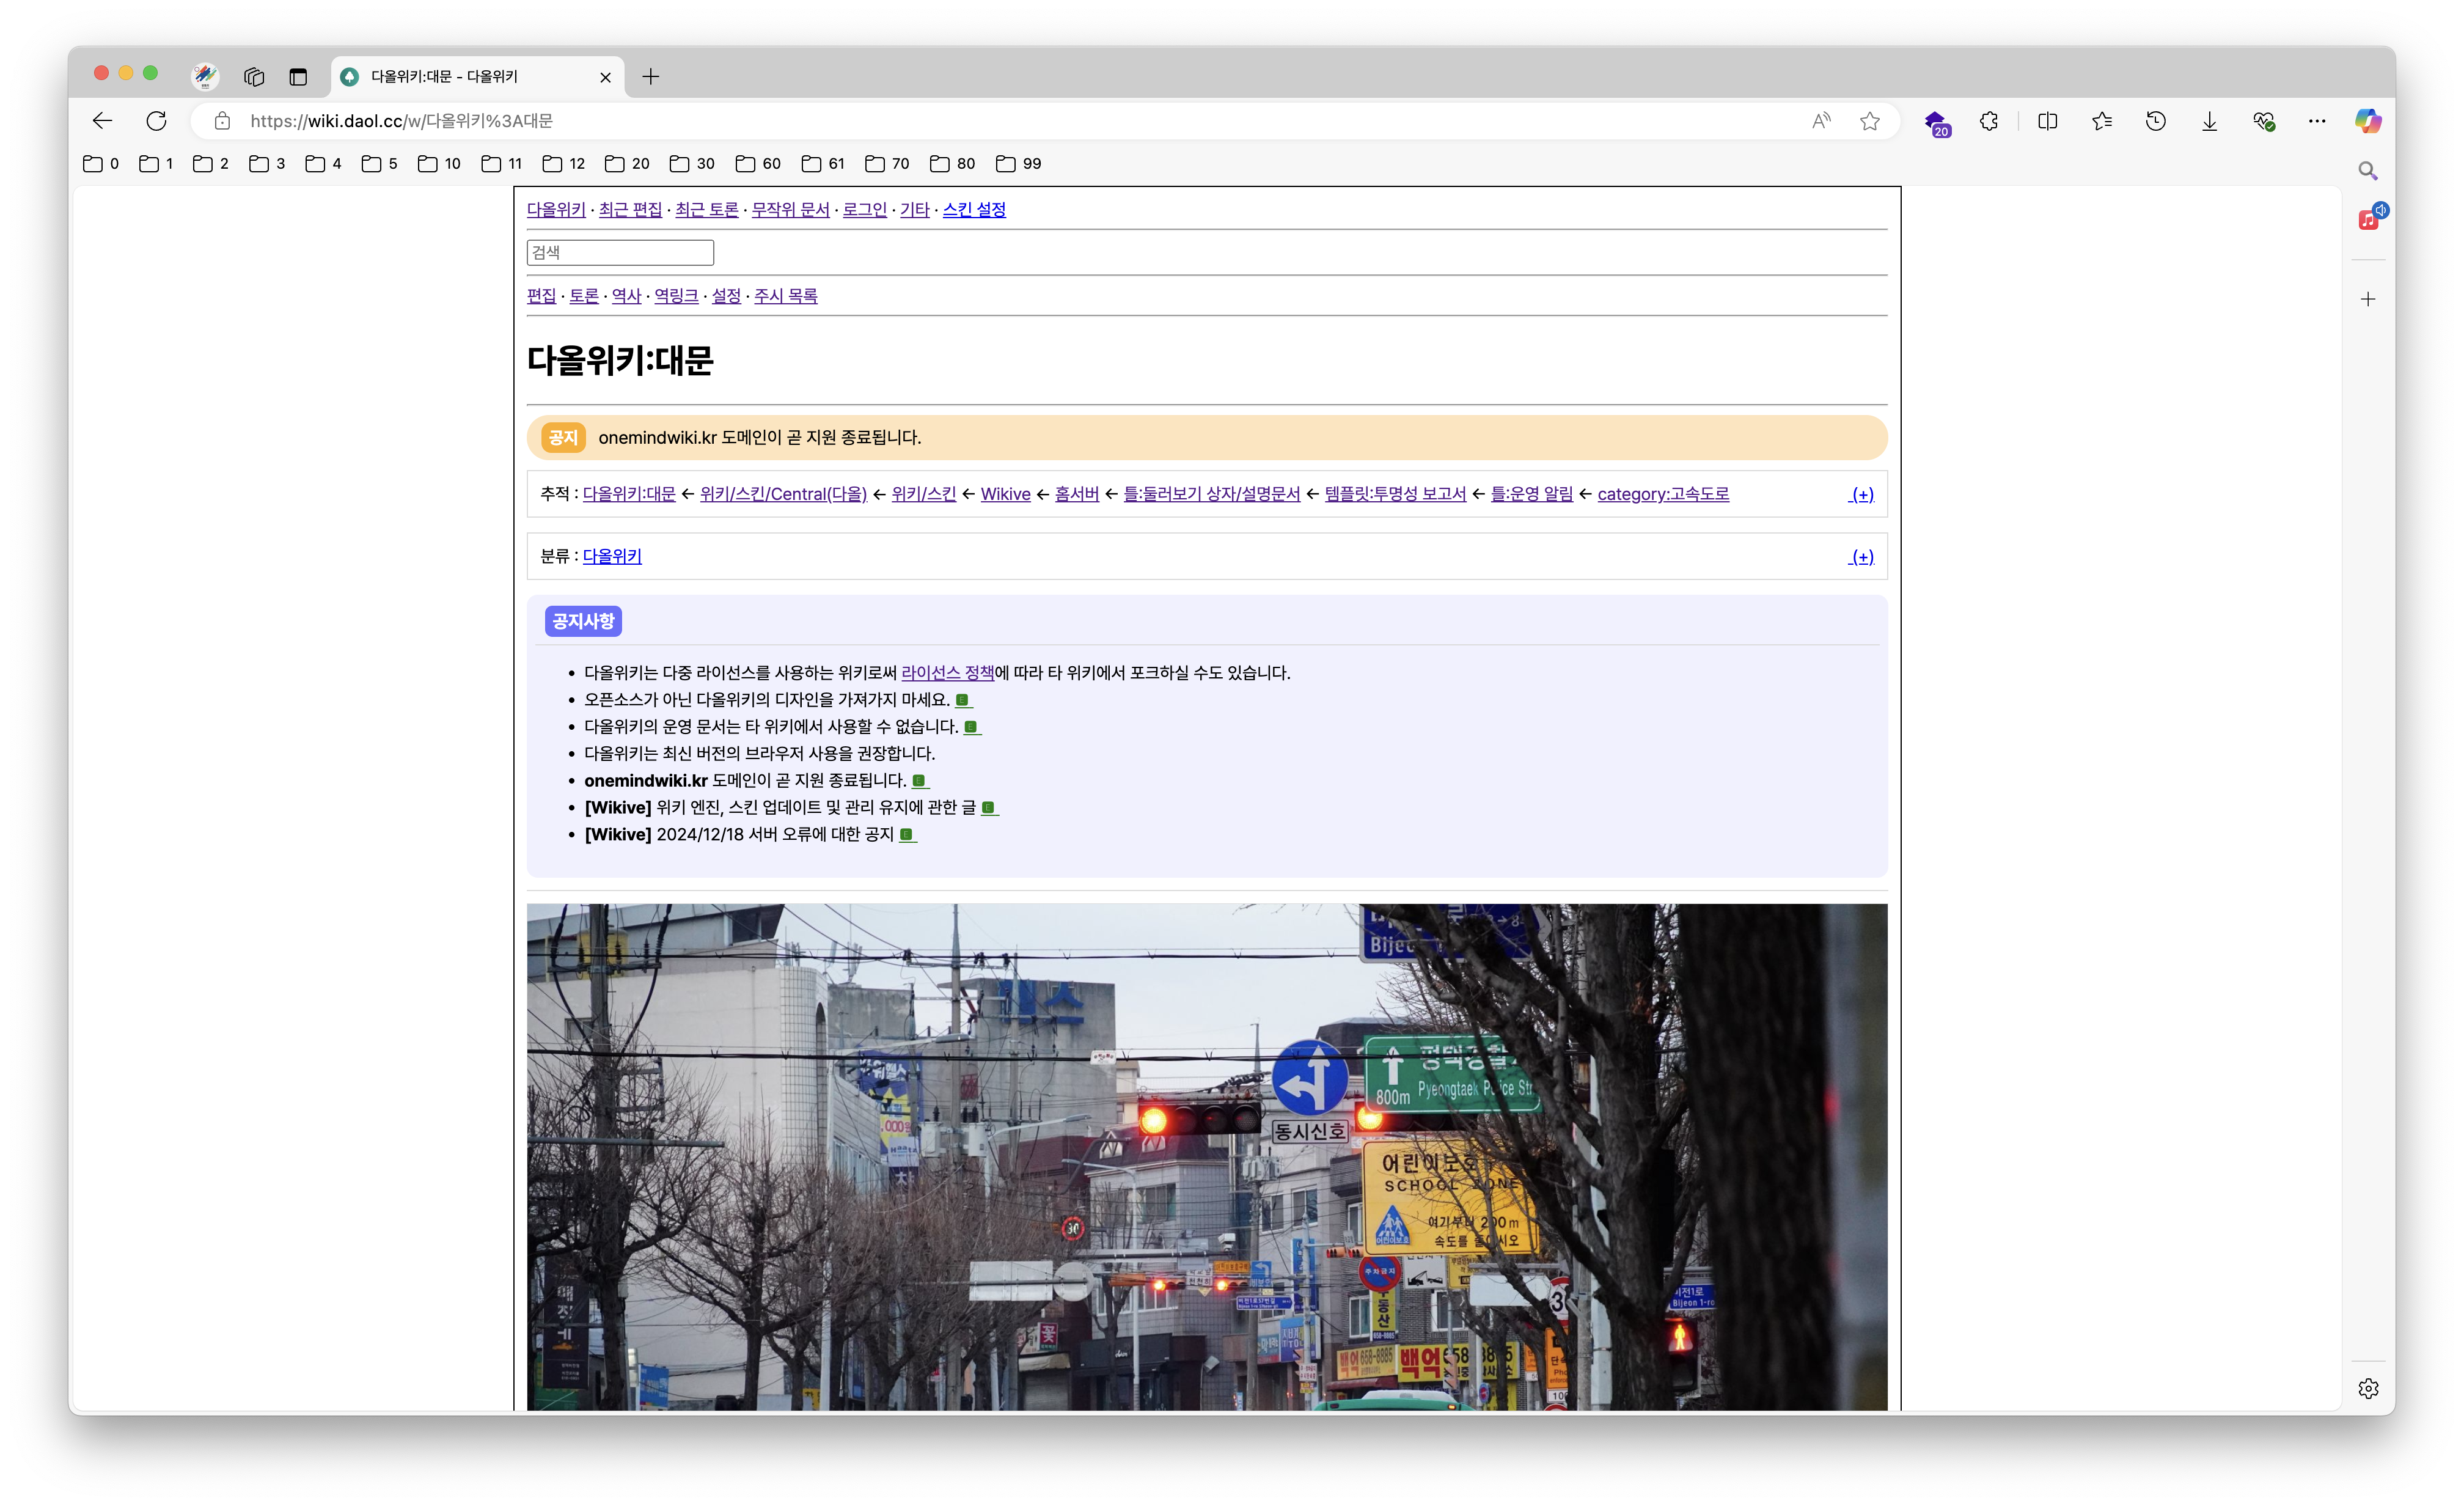This screenshot has width=2464, height=1506.
Task: Close the 다올위키:대문 tab
Action: [x=605, y=77]
